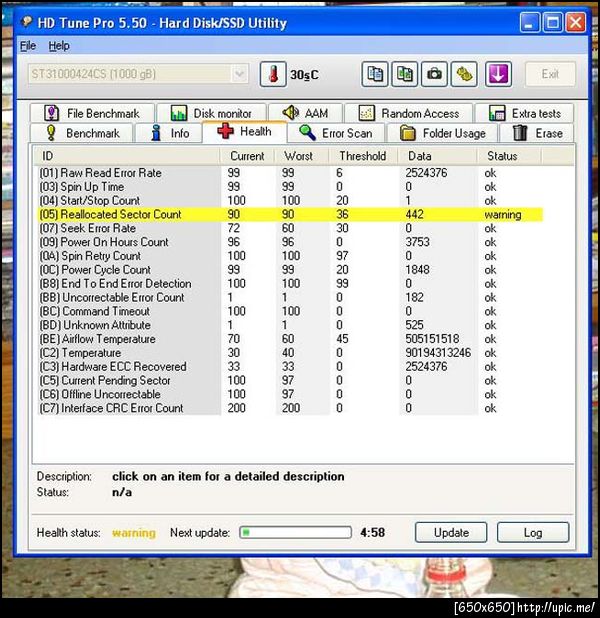600x618 pixels.
Task: Click the Status column header
Action: [x=509, y=156]
